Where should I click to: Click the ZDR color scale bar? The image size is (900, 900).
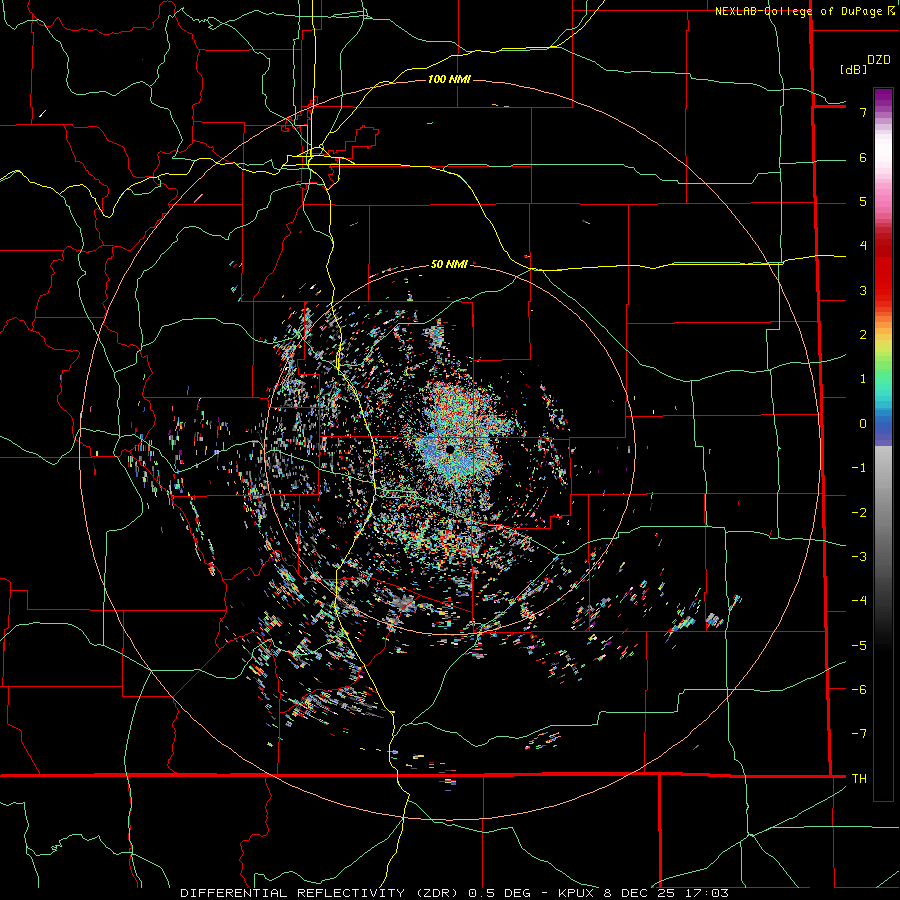point(883,444)
